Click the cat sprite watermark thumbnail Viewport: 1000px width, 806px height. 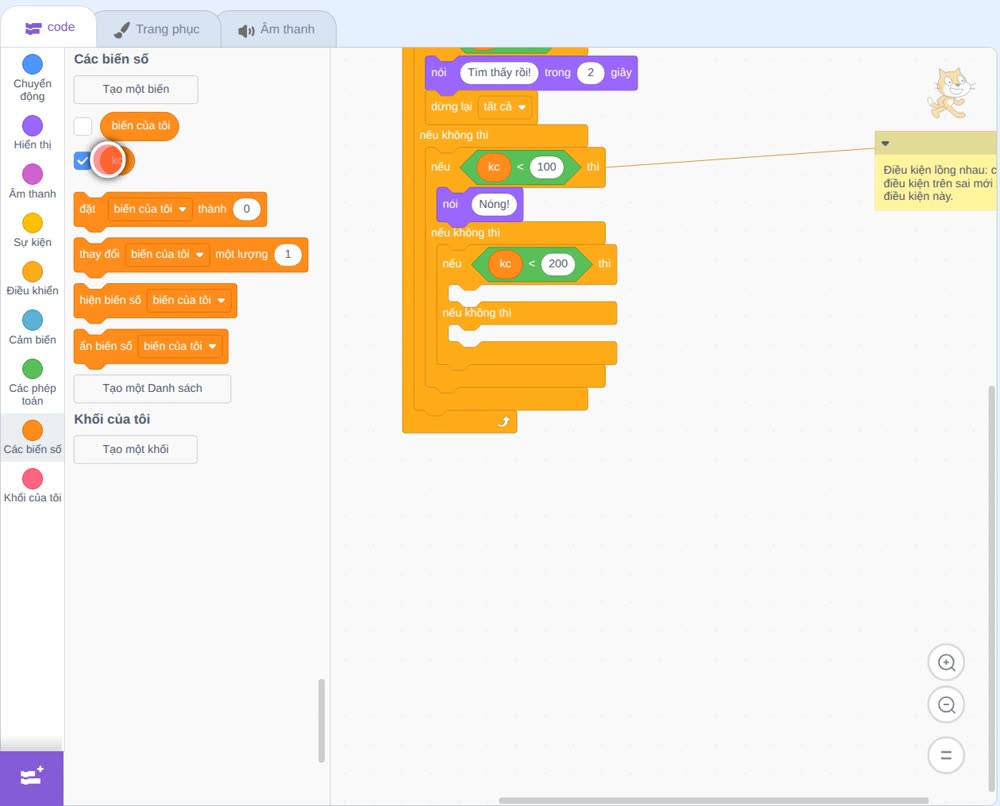click(950, 94)
